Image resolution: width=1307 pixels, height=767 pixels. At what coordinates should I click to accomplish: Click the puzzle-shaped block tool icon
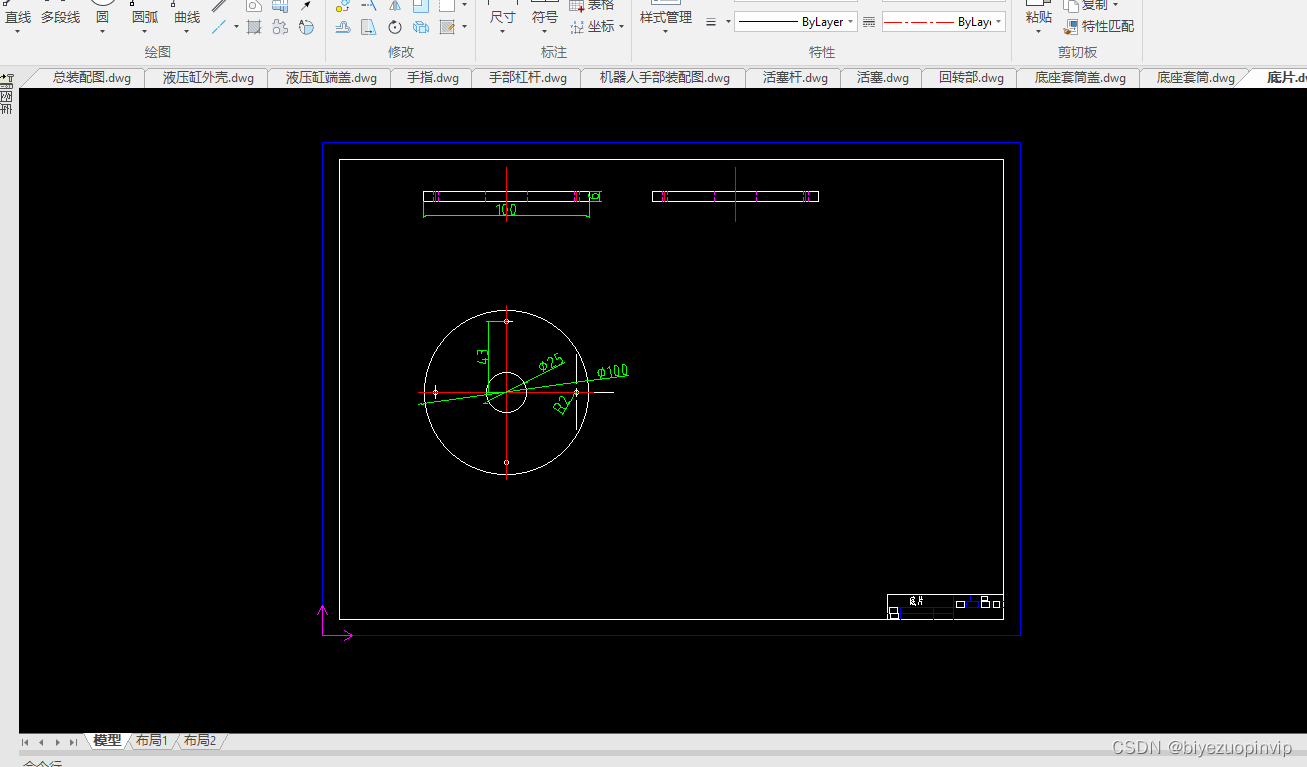280,27
